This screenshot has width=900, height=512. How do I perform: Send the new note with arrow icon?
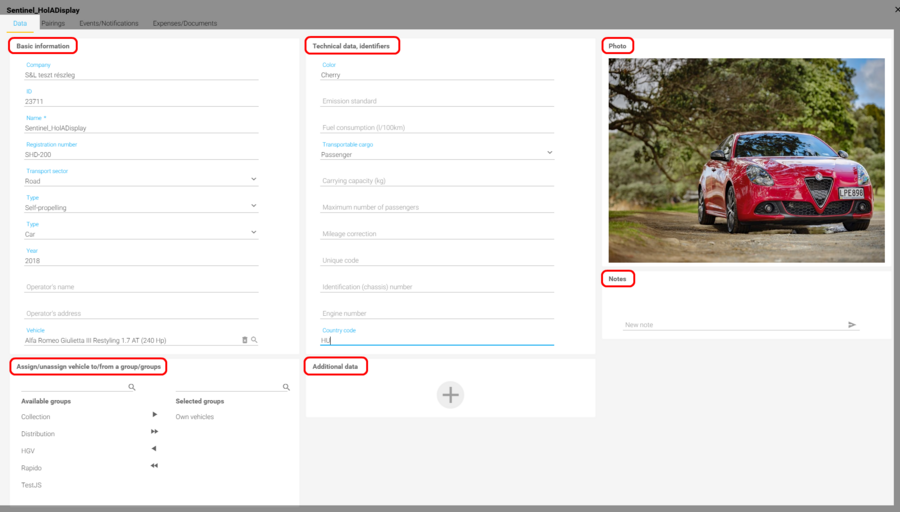click(x=852, y=324)
